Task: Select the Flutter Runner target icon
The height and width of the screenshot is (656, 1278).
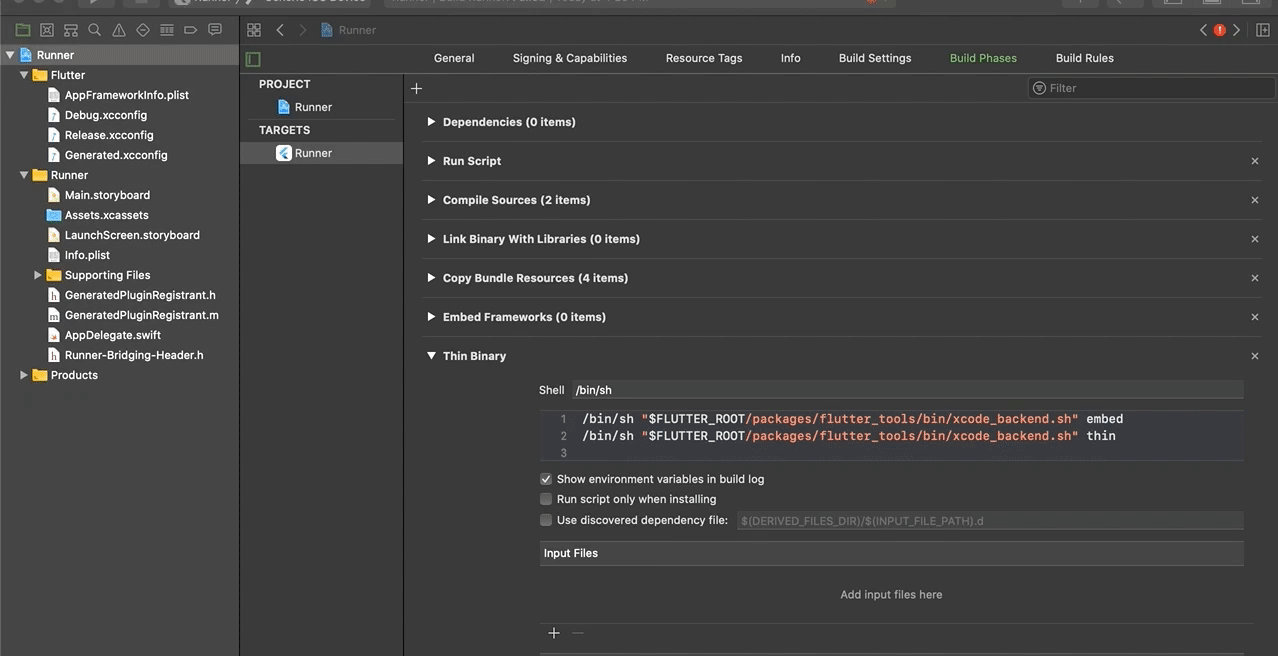Action: pyautogui.click(x=284, y=153)
